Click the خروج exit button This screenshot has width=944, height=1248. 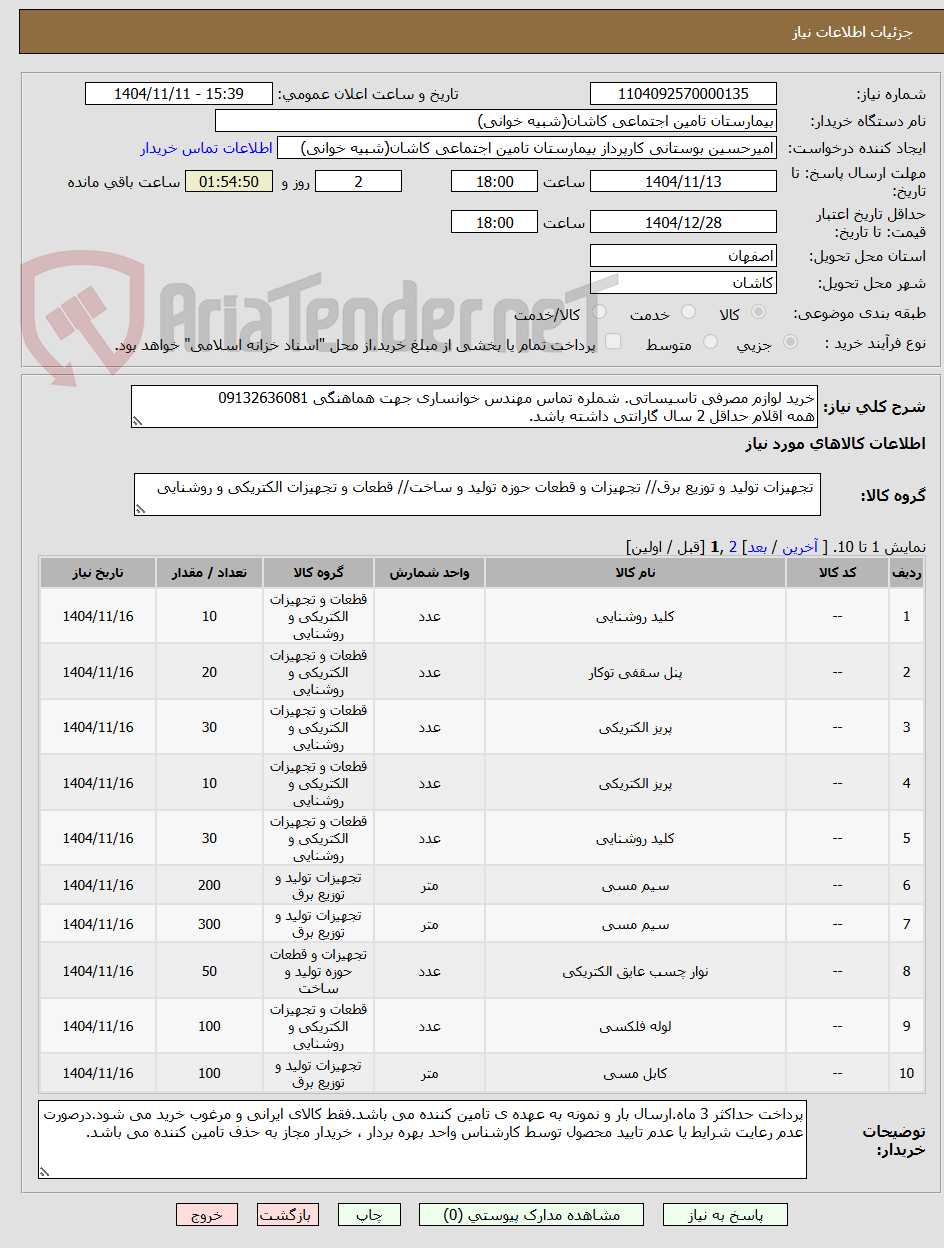click(207, 1215)
